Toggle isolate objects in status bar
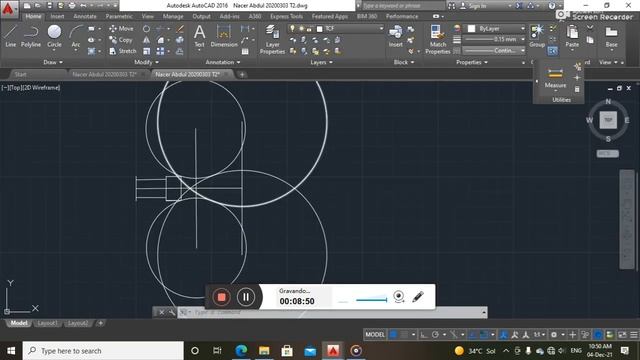This screenshot has height=360, width=640. tap(585, 335)
